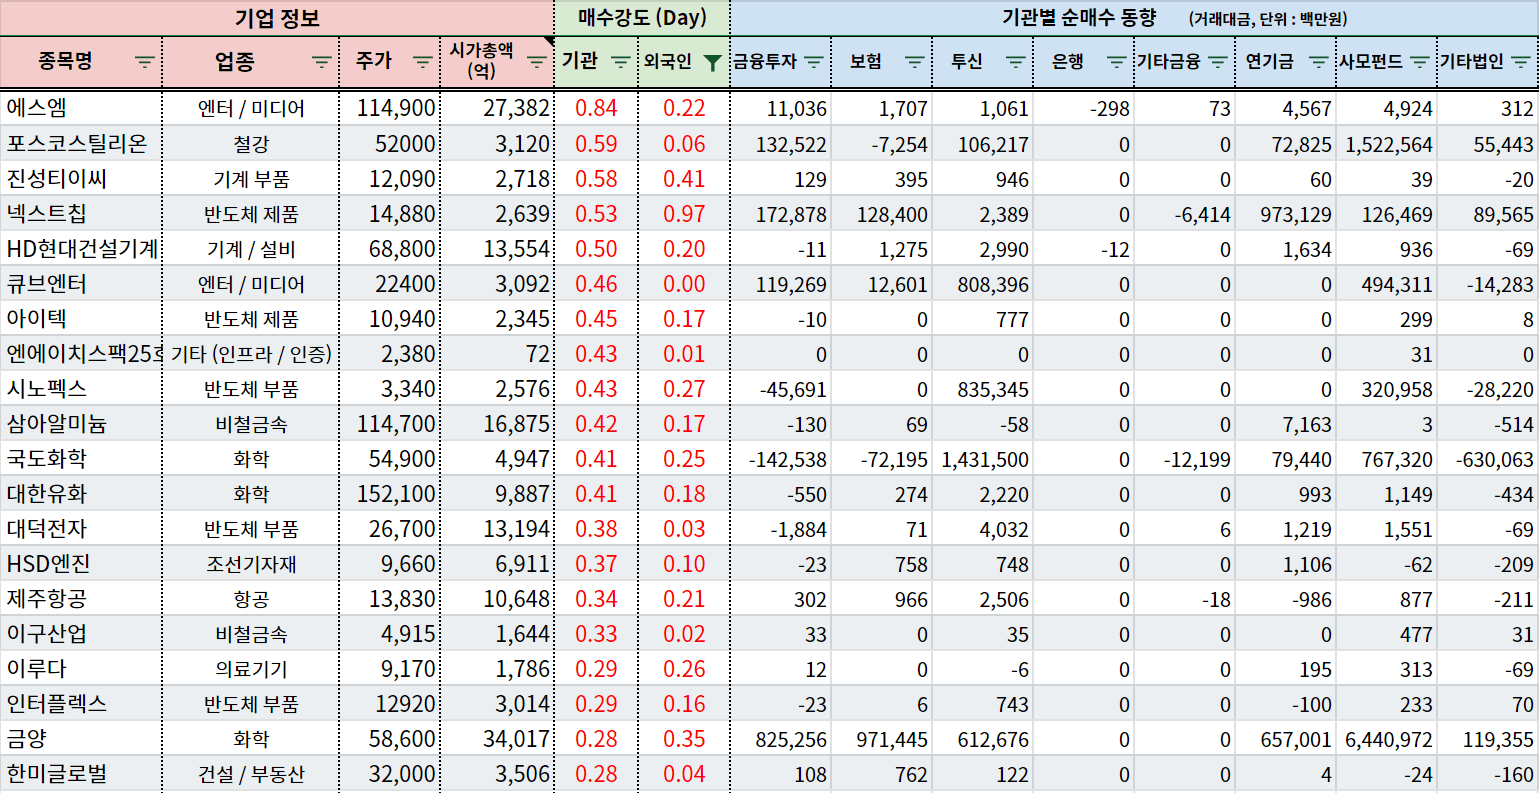Select the 기관별 순매수 동향 header cell
Screen dimensions: 1539x793
tap(1135, 18)
